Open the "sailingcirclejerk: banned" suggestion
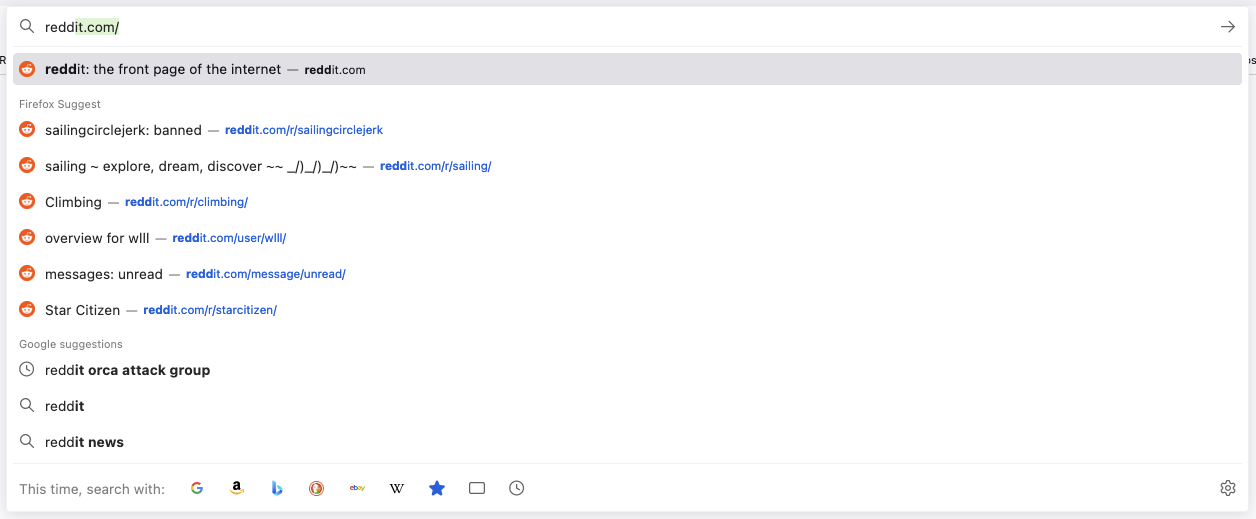1256x519 pixels. coord(627,130)
